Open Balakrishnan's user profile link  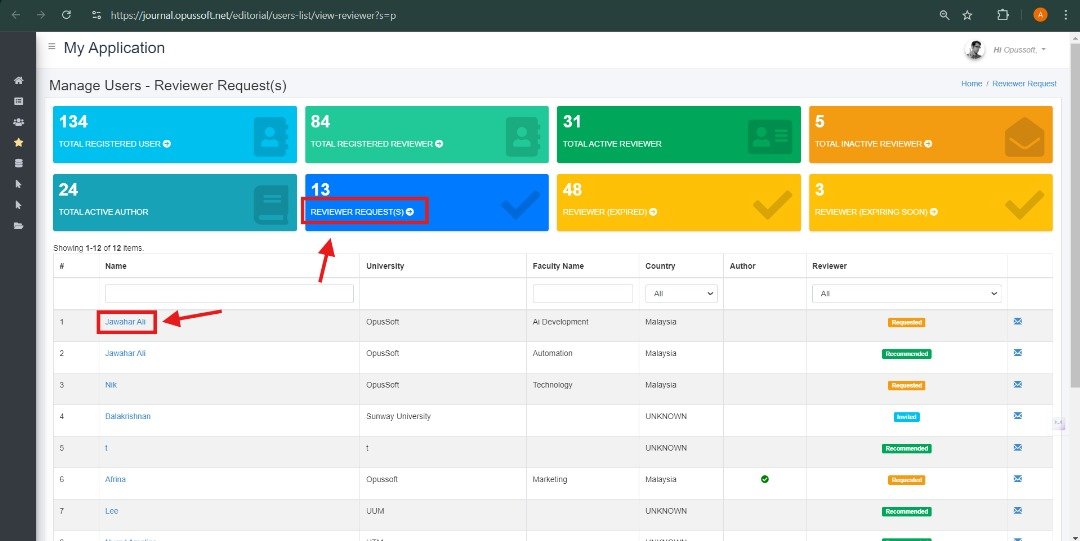128,416
